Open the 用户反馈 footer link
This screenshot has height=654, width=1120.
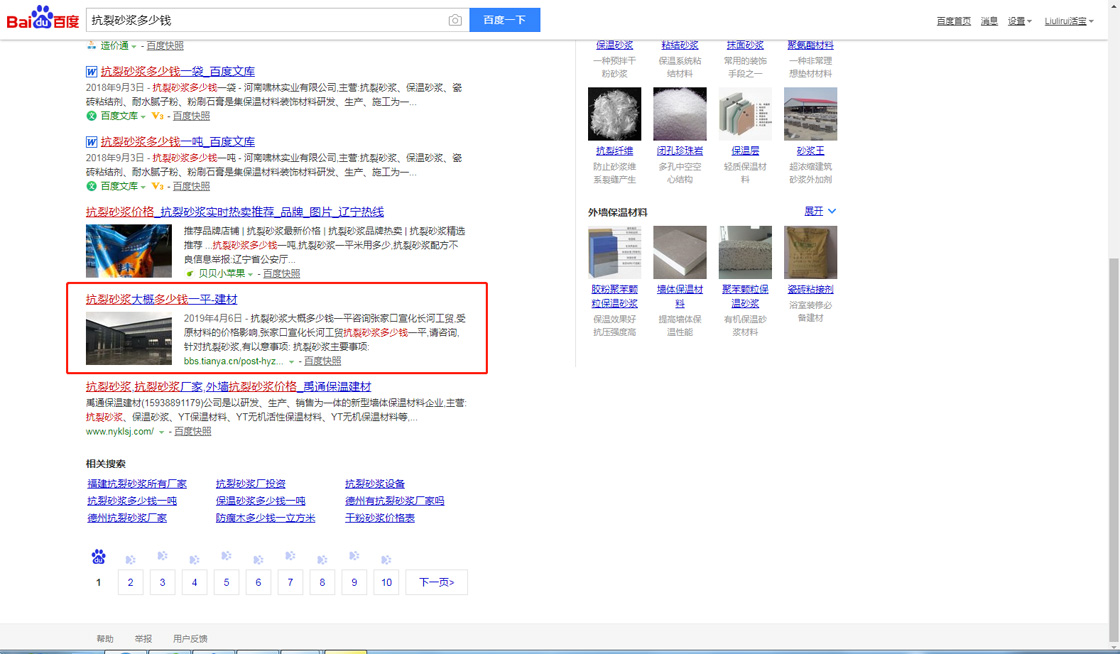click(190, 639)
